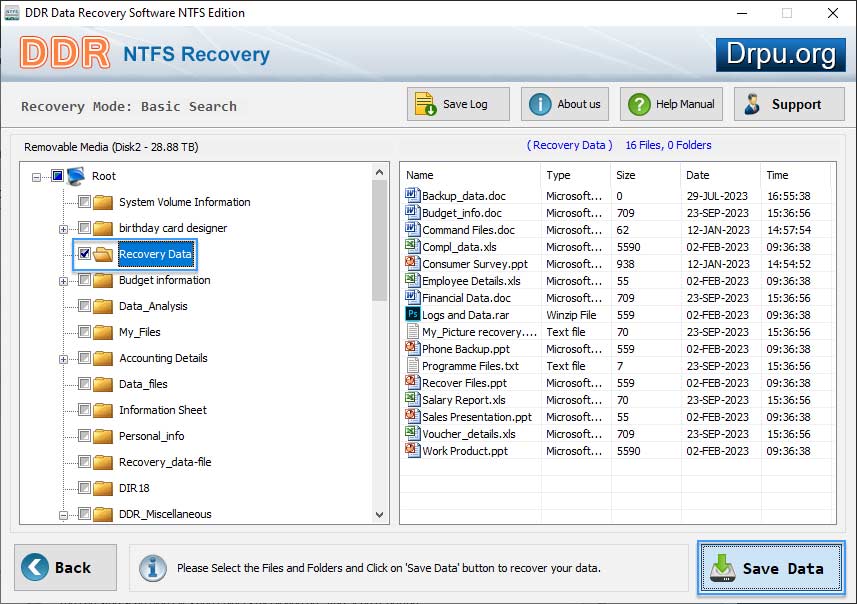Click the Excel icon beside Voucher_details.xls

(412, 433)
